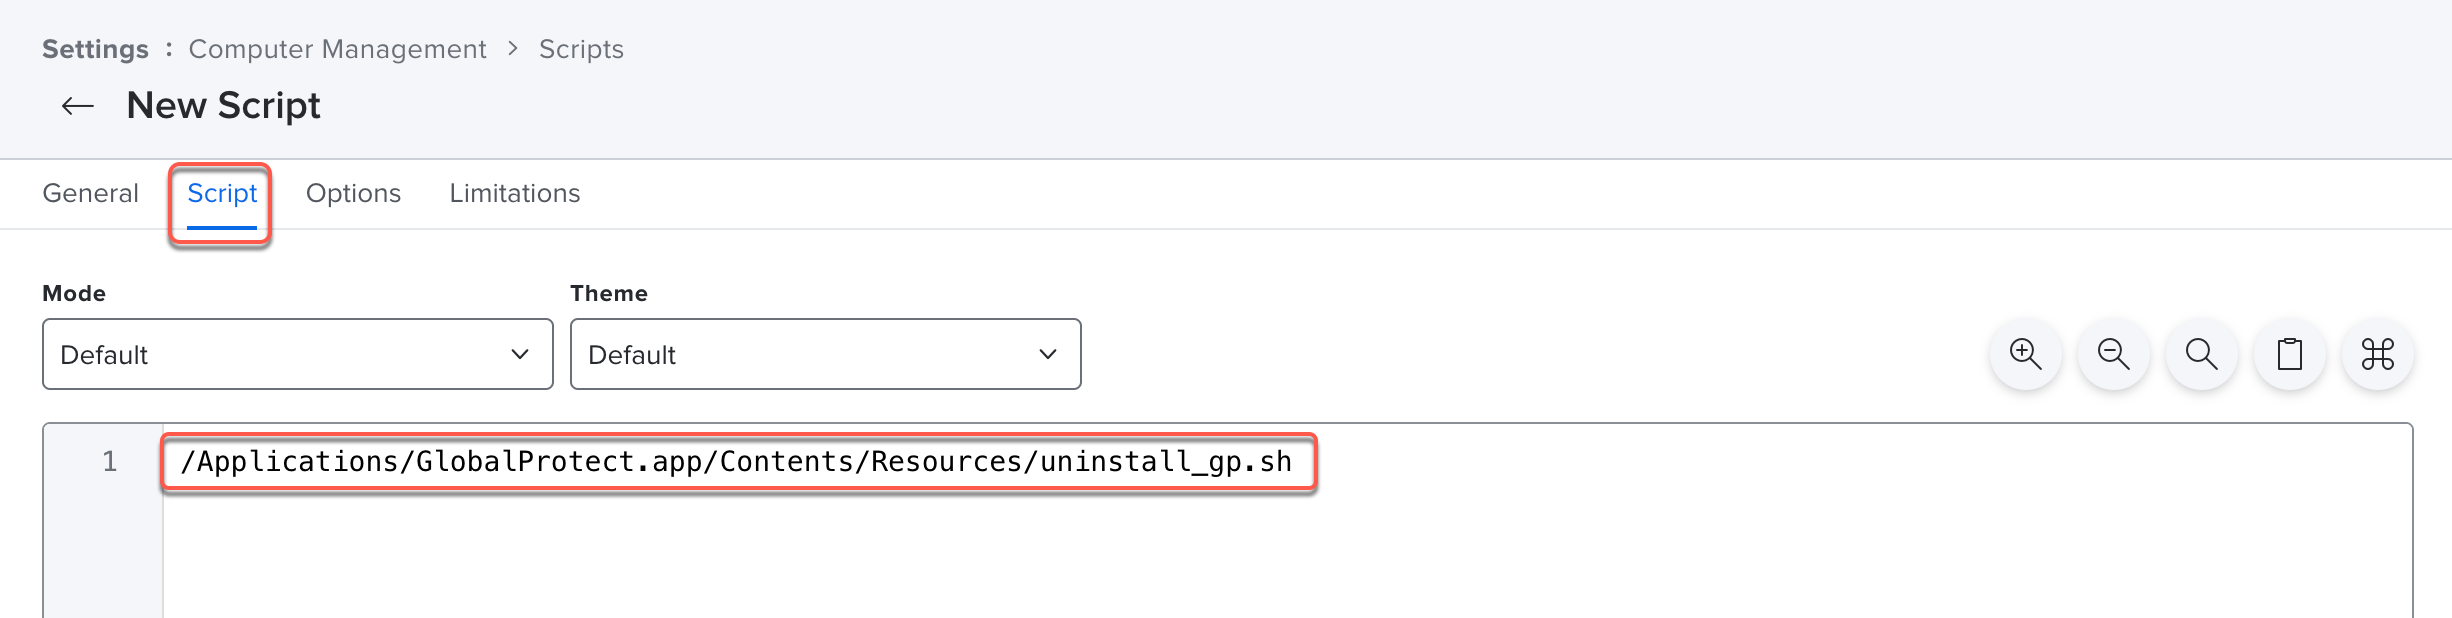Click the Settings breadcrumb label

coord(95,49)
